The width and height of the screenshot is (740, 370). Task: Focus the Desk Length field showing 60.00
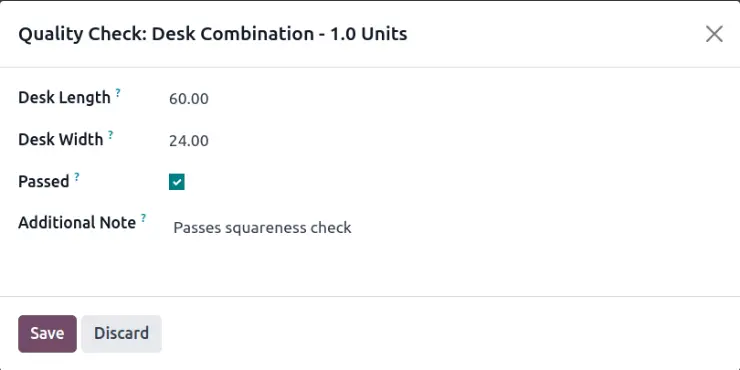coord(446,99)
